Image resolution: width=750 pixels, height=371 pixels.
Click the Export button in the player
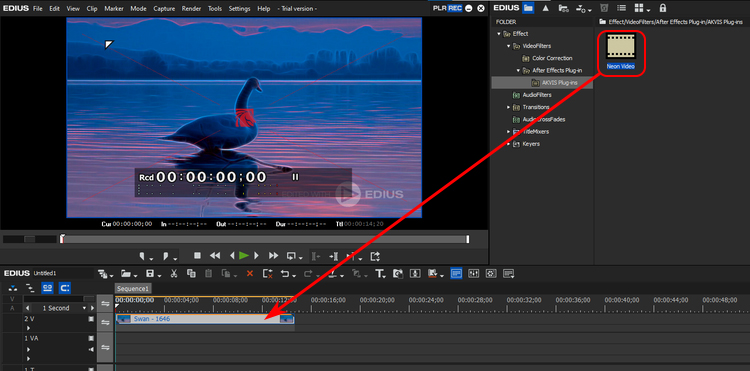click(375, 256)
